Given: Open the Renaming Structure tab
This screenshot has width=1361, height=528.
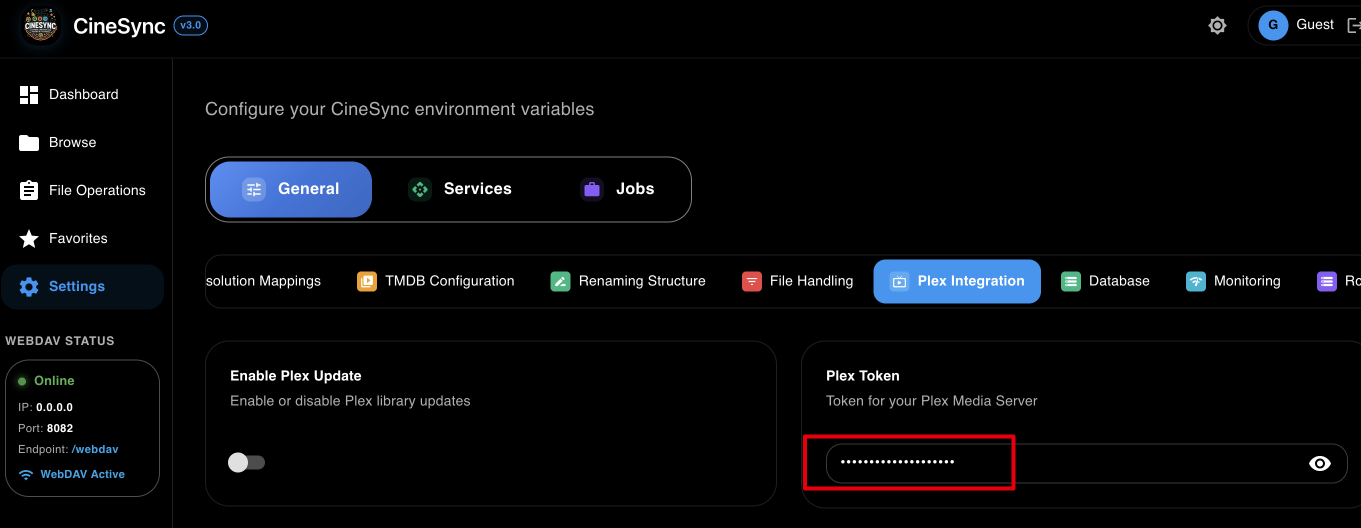Looking at the screenshot, I should 628,281.
